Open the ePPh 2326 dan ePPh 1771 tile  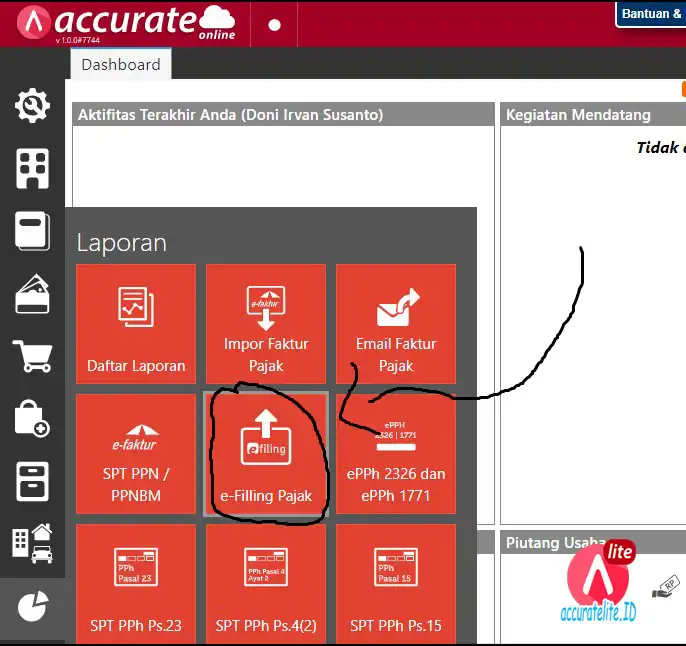[396, 454]
